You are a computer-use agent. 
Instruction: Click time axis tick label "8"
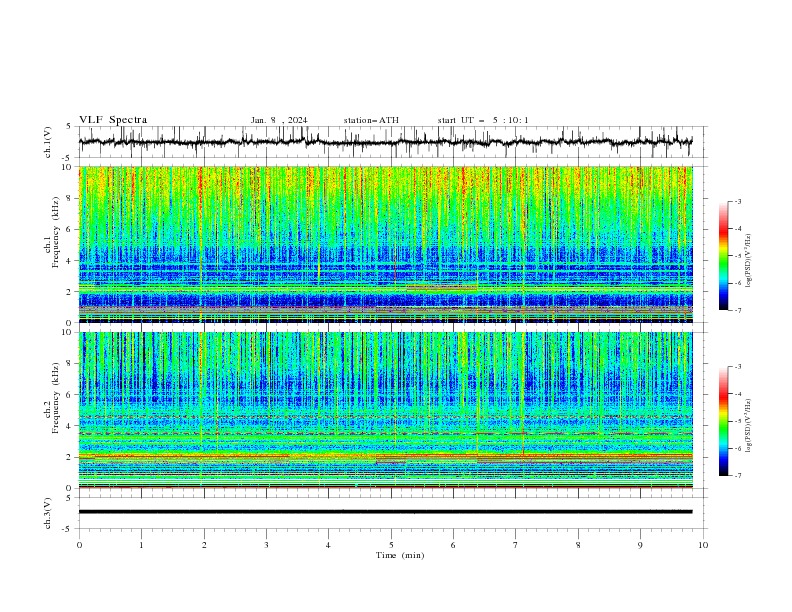pos(578,545)
